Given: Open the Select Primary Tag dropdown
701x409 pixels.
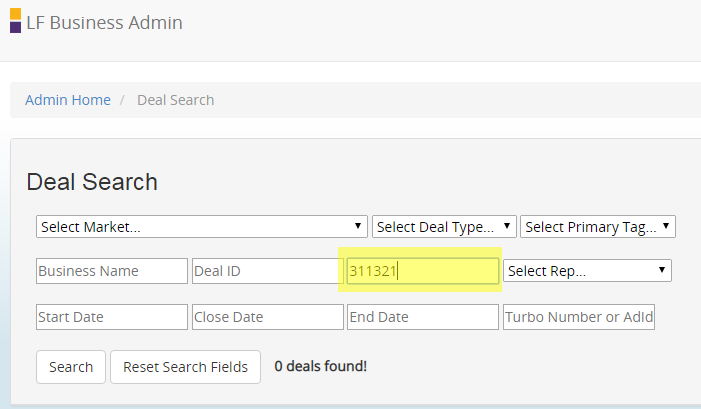Looking at the screenshot, I should (x=598, y=227).
